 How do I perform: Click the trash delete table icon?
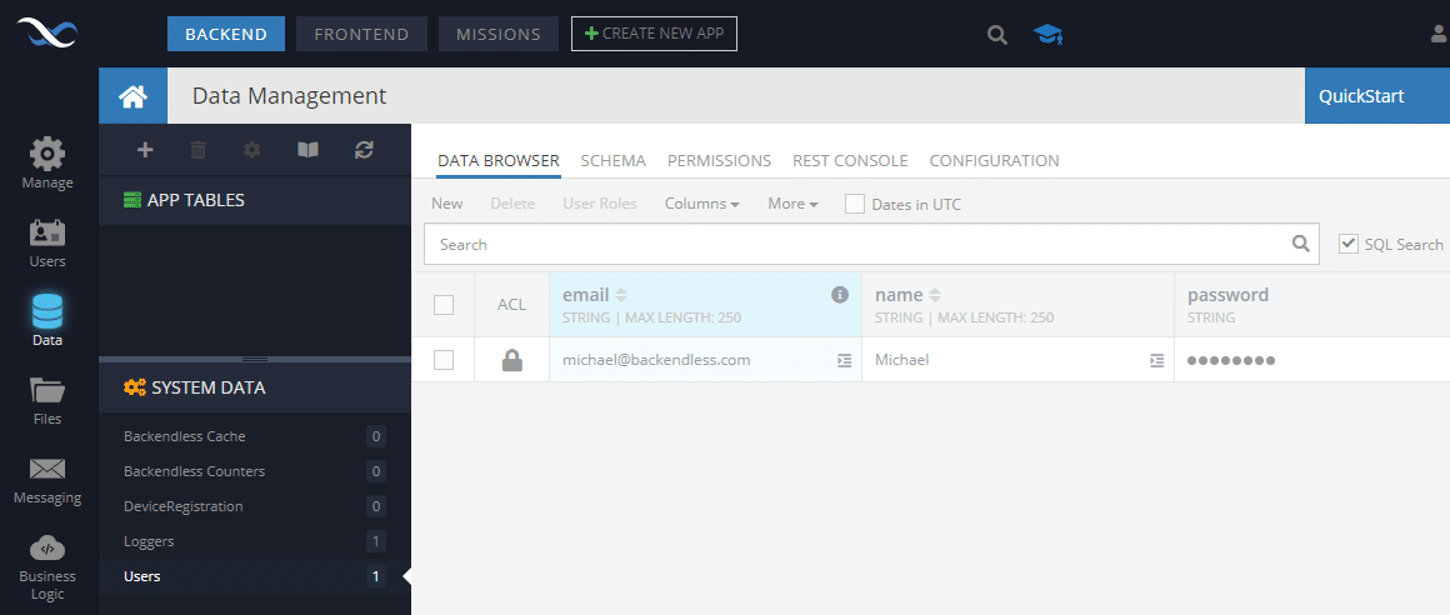(x=198, y=150)
